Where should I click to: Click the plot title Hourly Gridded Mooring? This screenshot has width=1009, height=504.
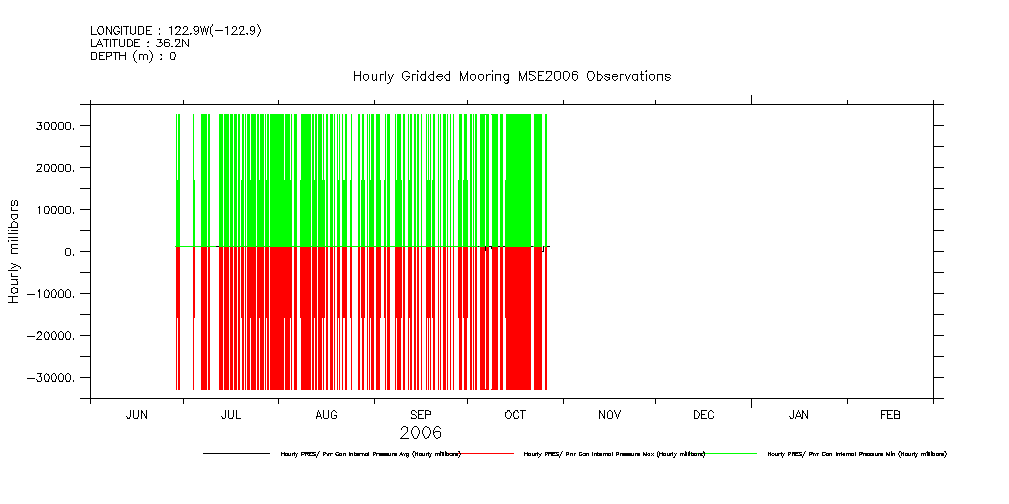511,76
